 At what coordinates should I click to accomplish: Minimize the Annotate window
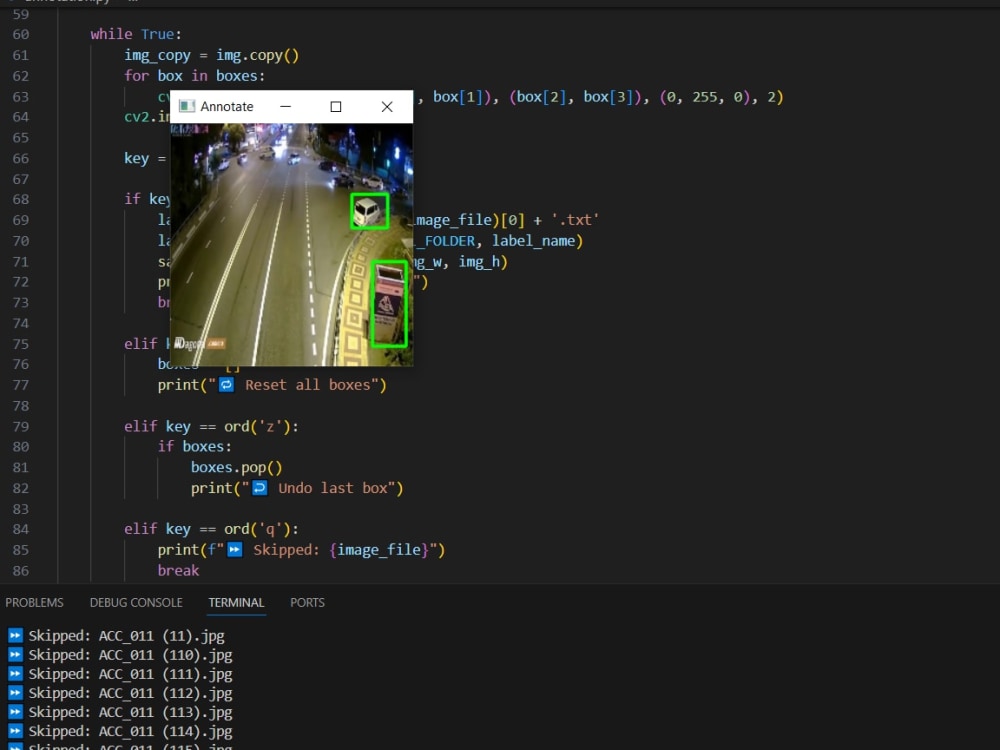pos(286,107)
